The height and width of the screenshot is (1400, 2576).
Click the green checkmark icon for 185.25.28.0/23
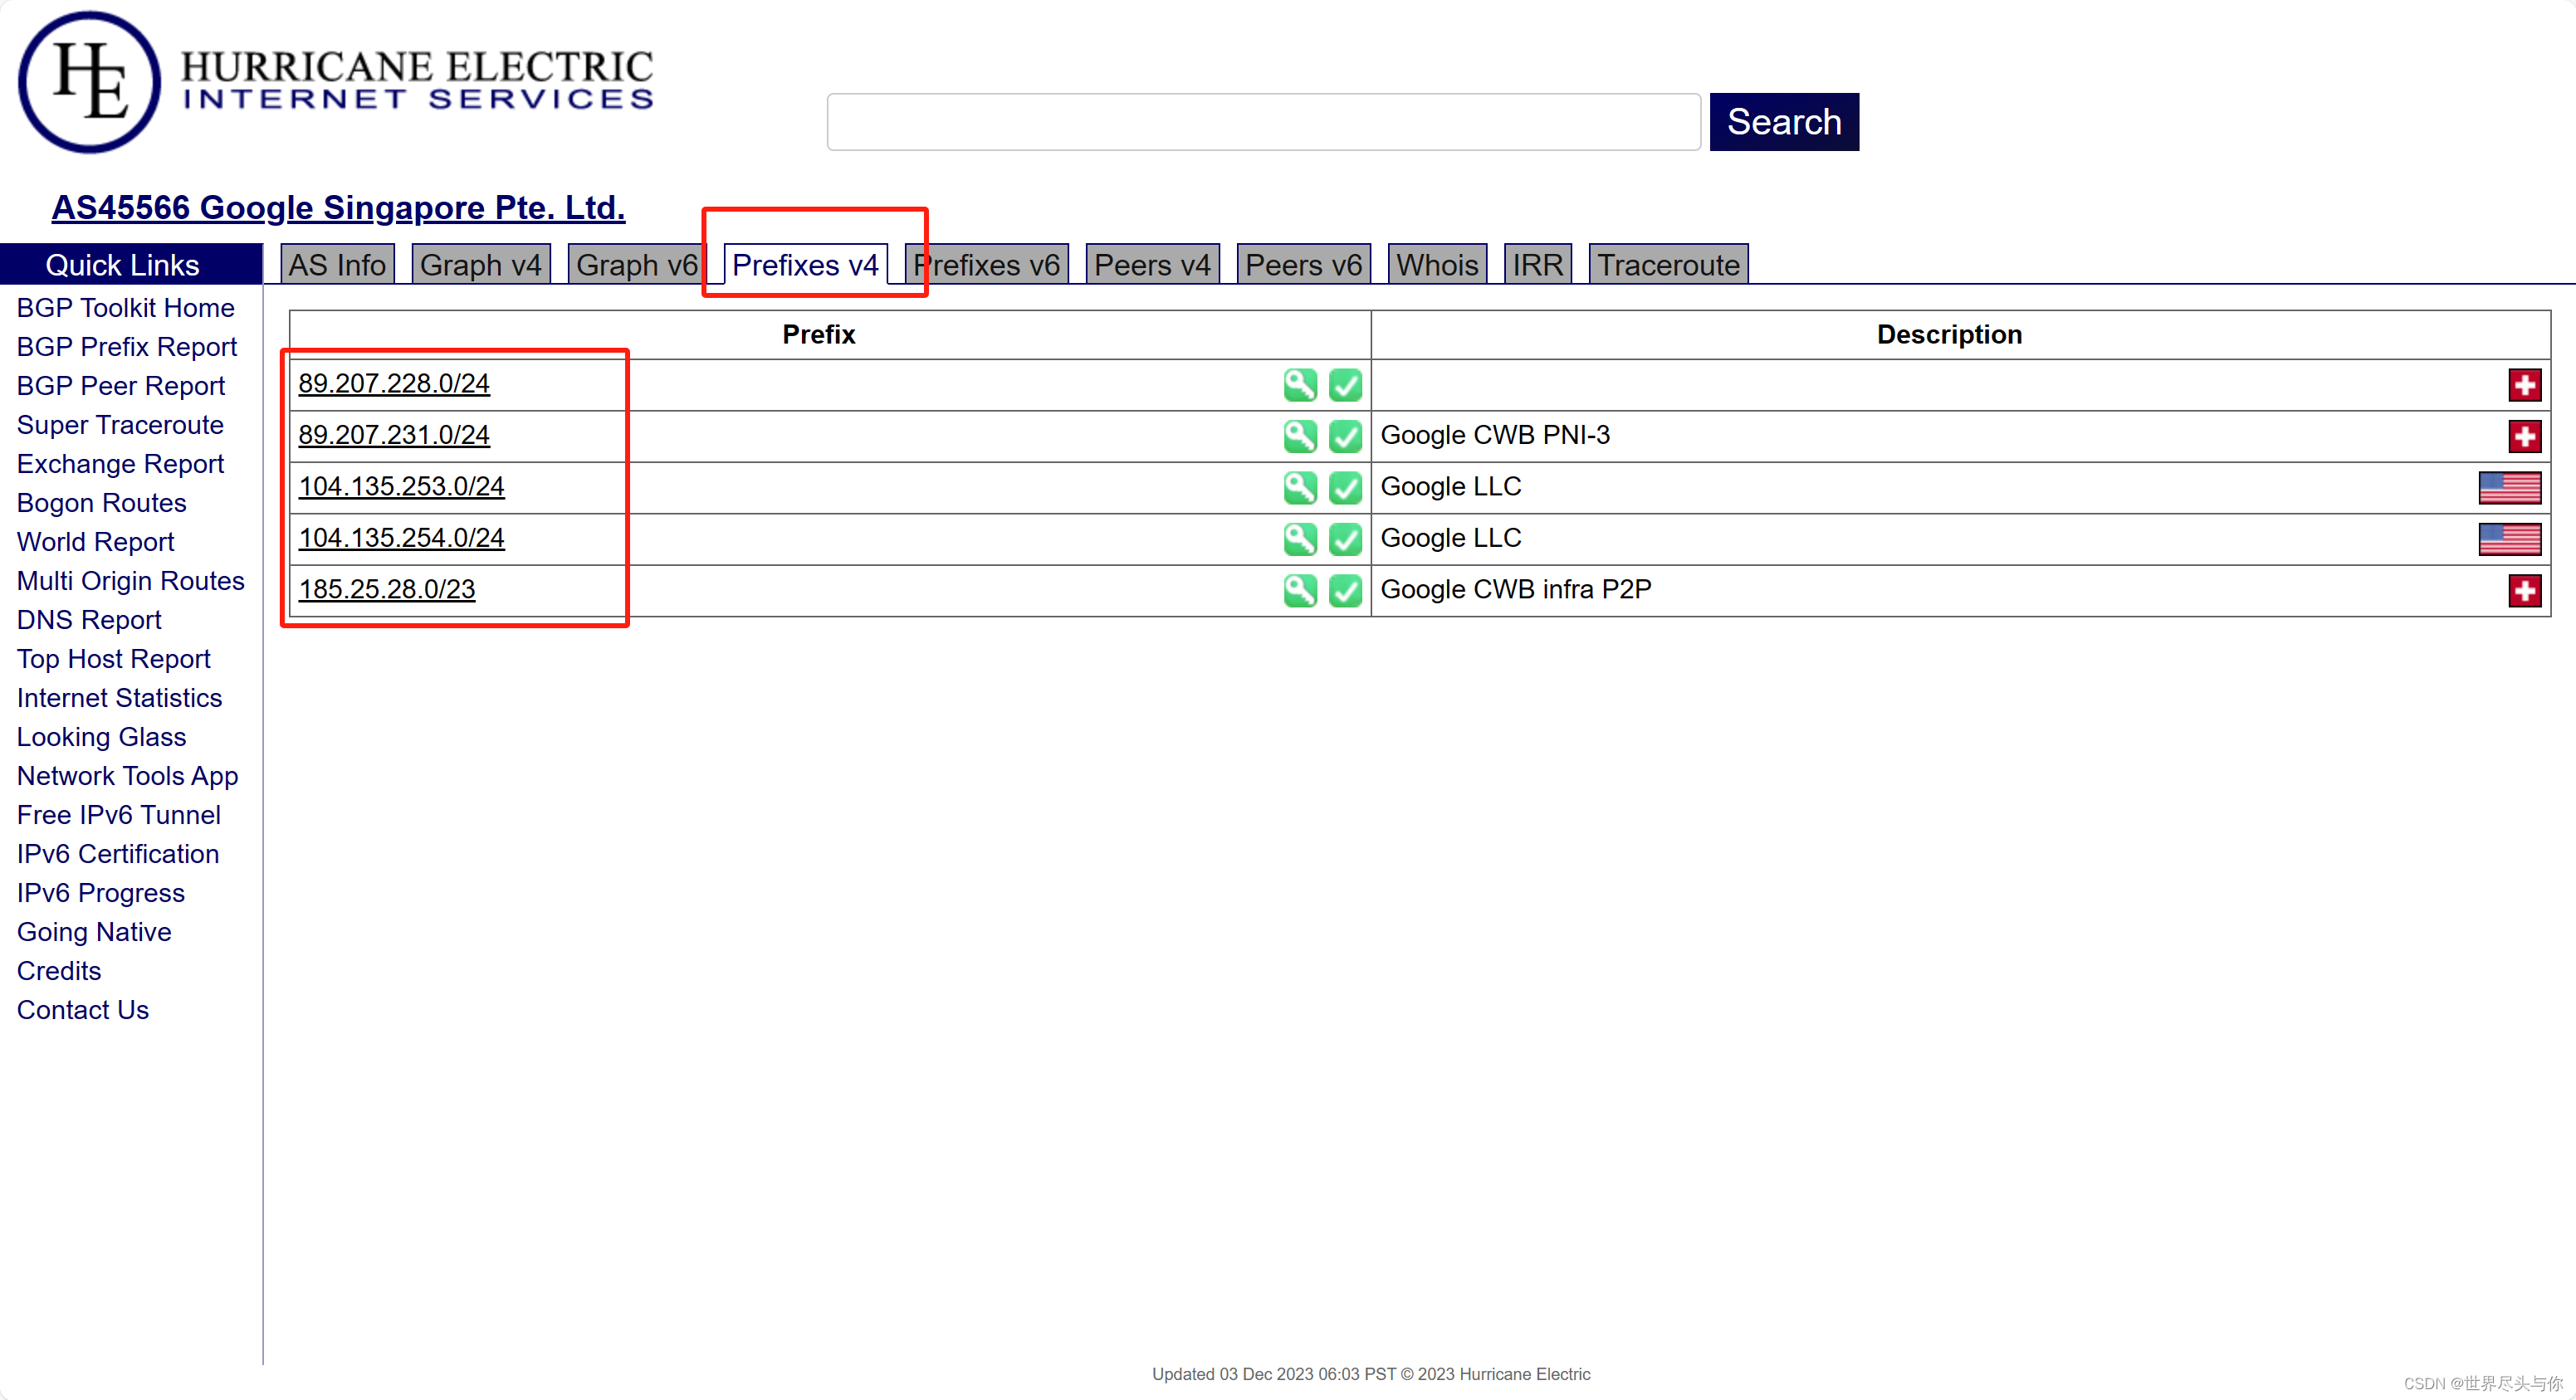pyautogui.click(x=1345, y=591)
